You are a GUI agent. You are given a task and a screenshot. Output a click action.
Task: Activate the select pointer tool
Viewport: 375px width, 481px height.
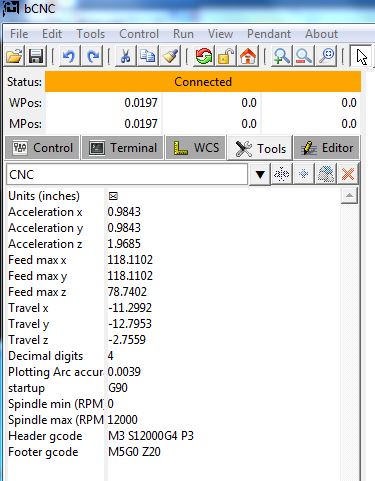coord(361,56)
